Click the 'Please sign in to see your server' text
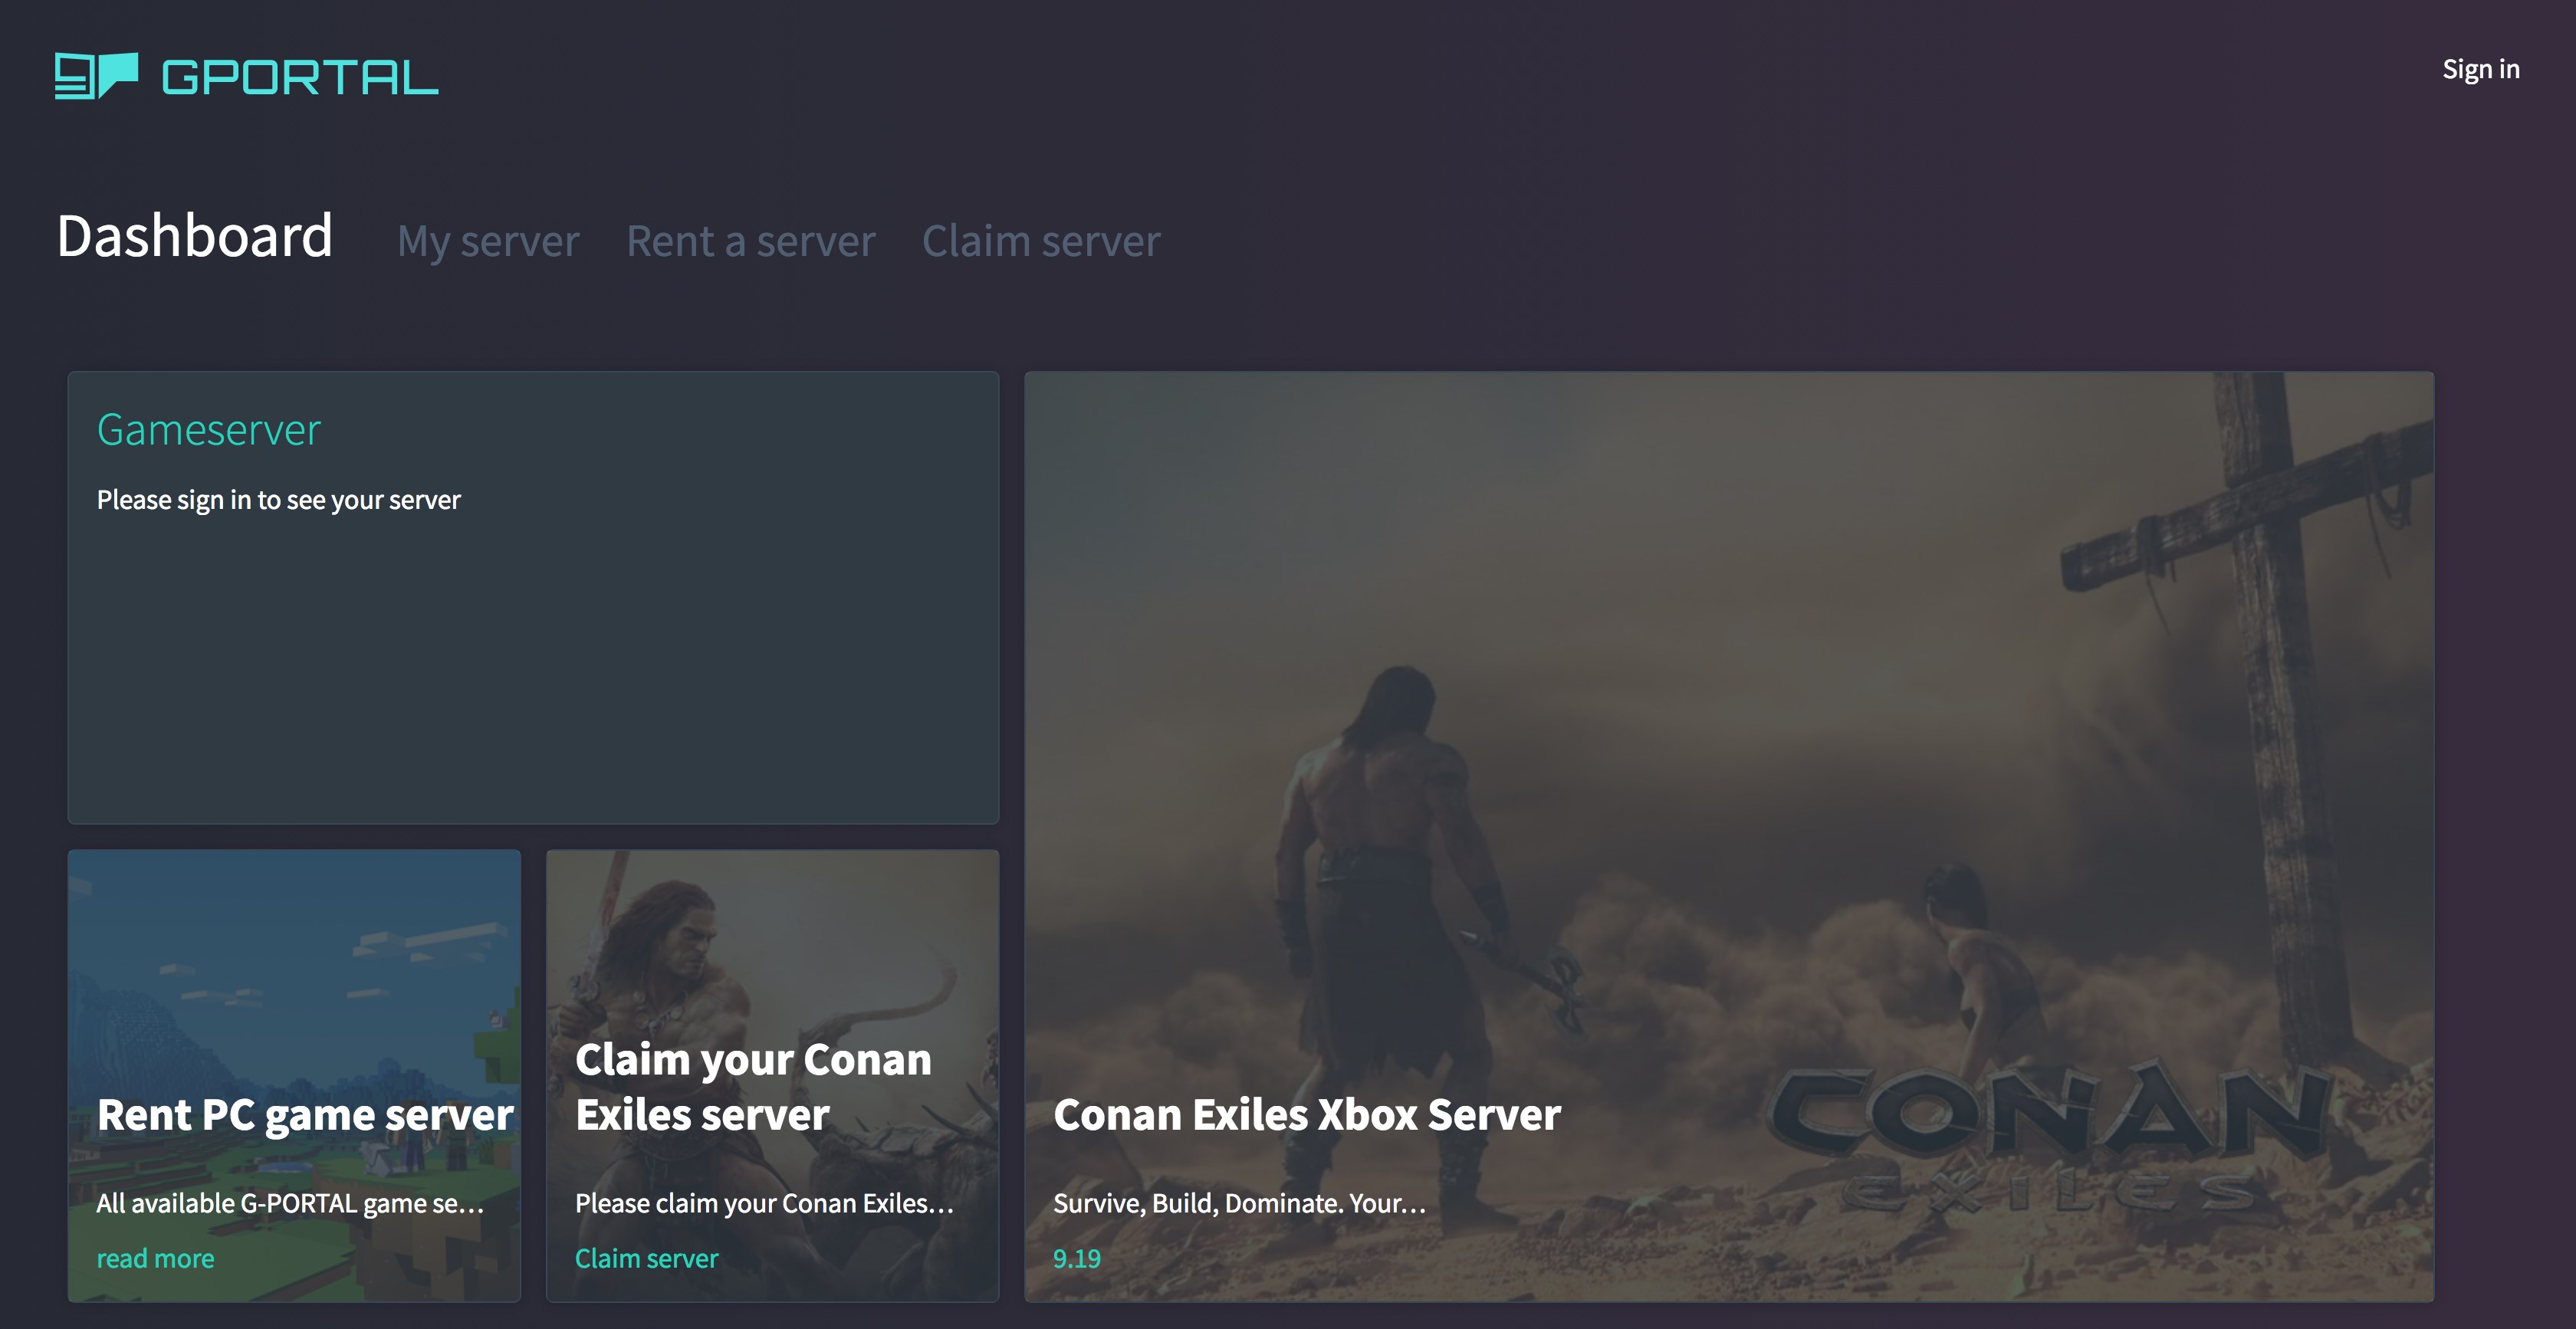The height and width of the screenshot is (1329, 2576). 278,500
